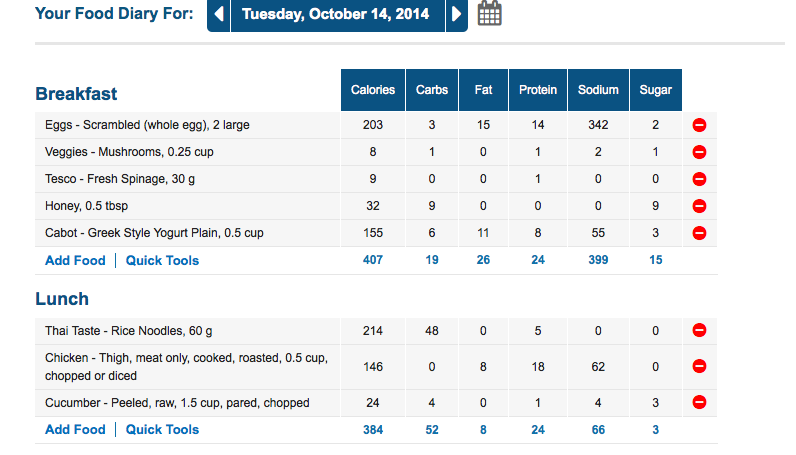
Task: Select the Calories column header
Action: (373, 90)
